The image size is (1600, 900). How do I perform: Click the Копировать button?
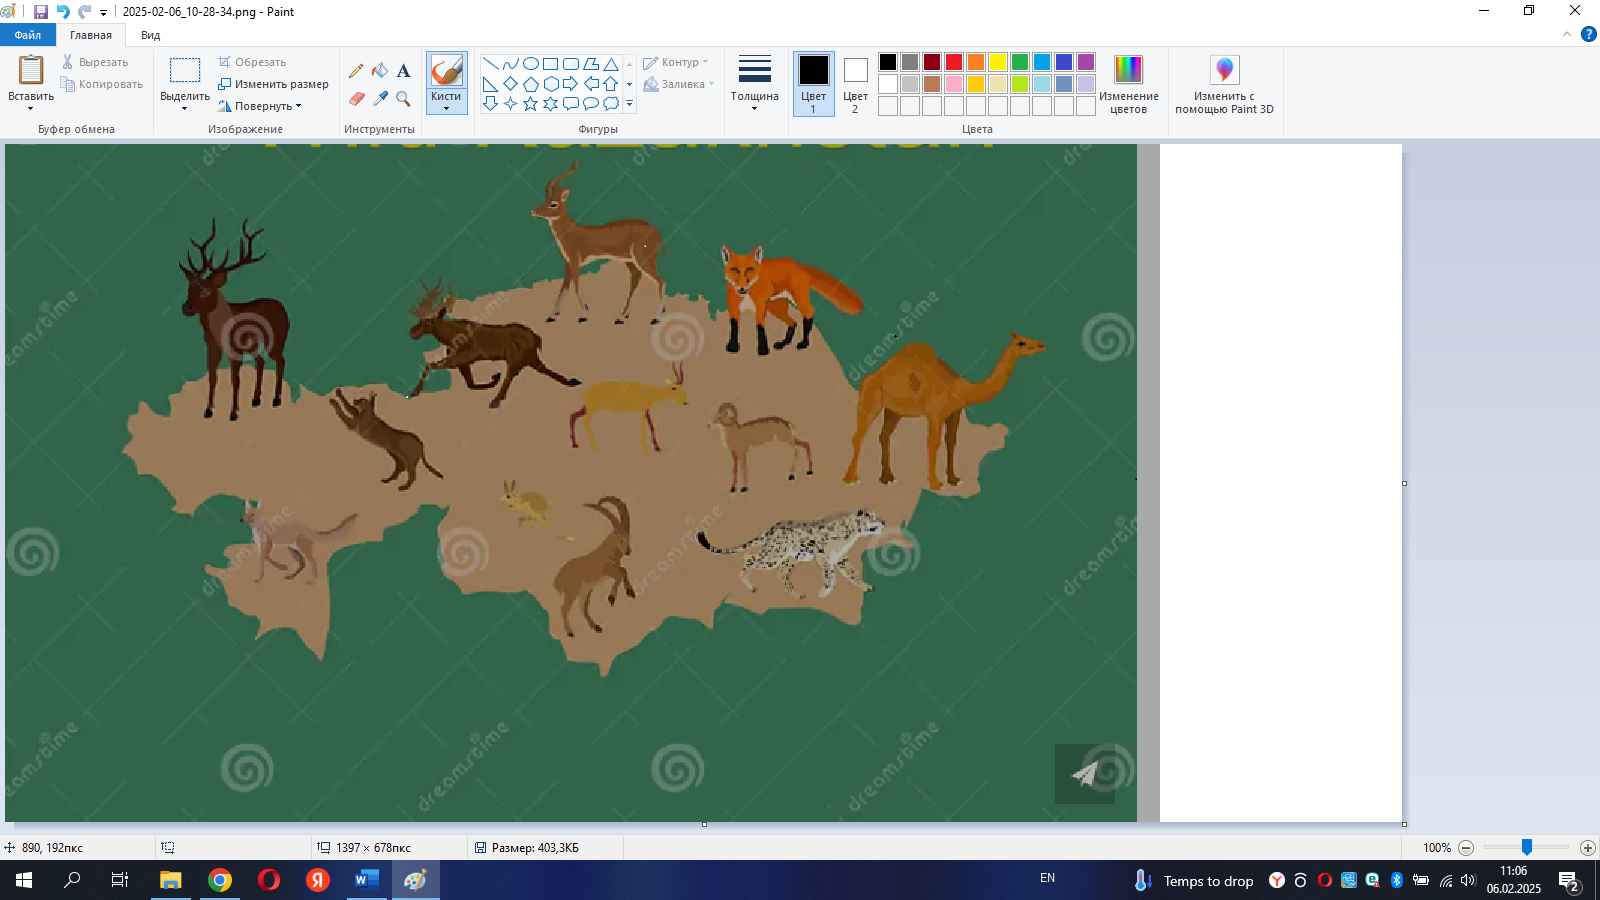[x=102, y=84]
